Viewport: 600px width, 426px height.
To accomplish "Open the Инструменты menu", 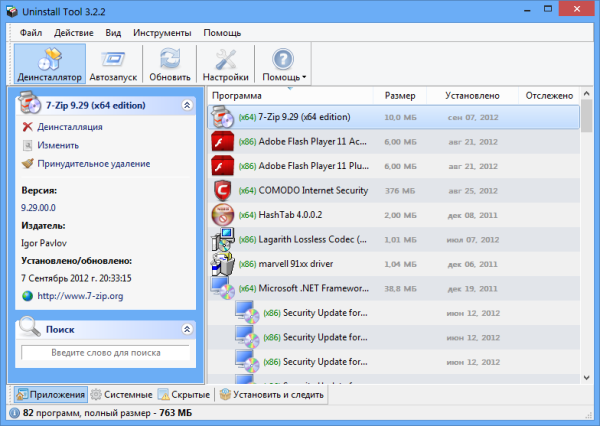I will coord(162,33).
